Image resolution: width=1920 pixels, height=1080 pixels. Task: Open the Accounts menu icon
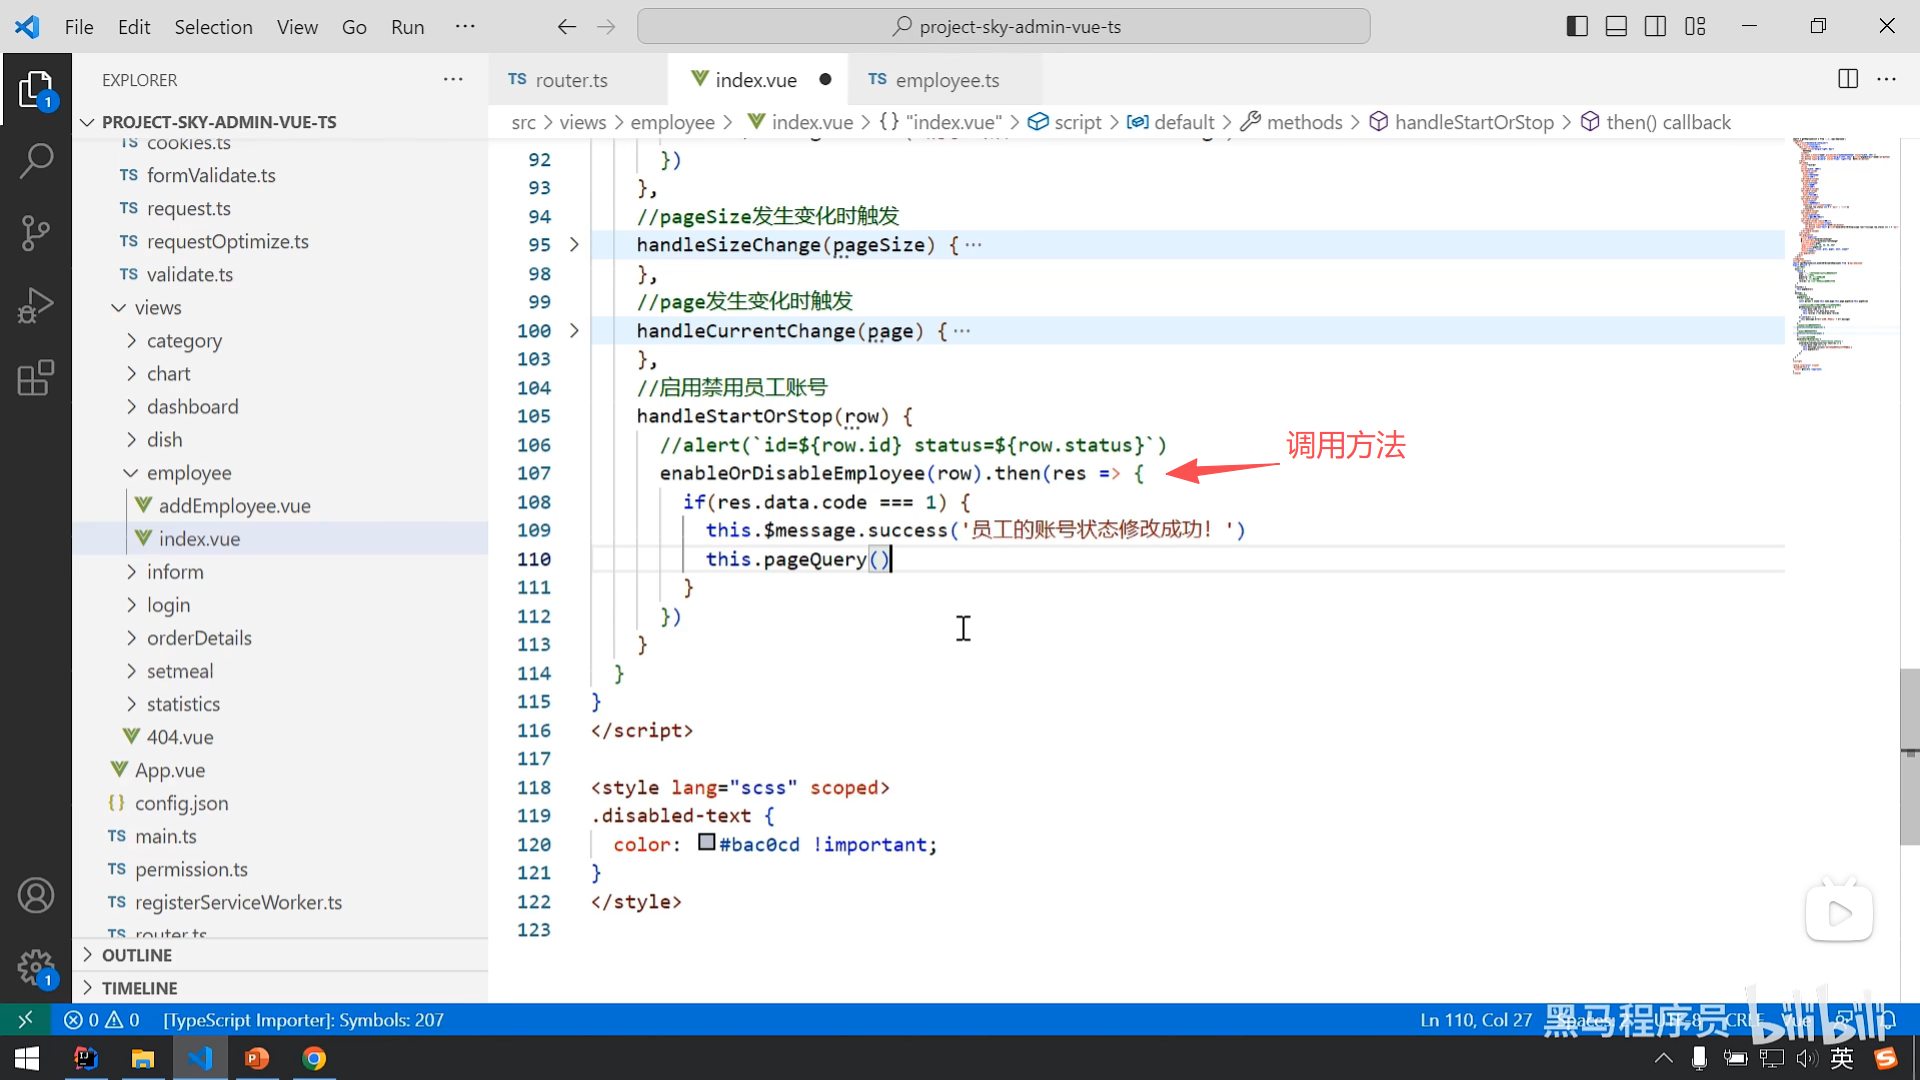pyautogui.click(x=36, y=895)
